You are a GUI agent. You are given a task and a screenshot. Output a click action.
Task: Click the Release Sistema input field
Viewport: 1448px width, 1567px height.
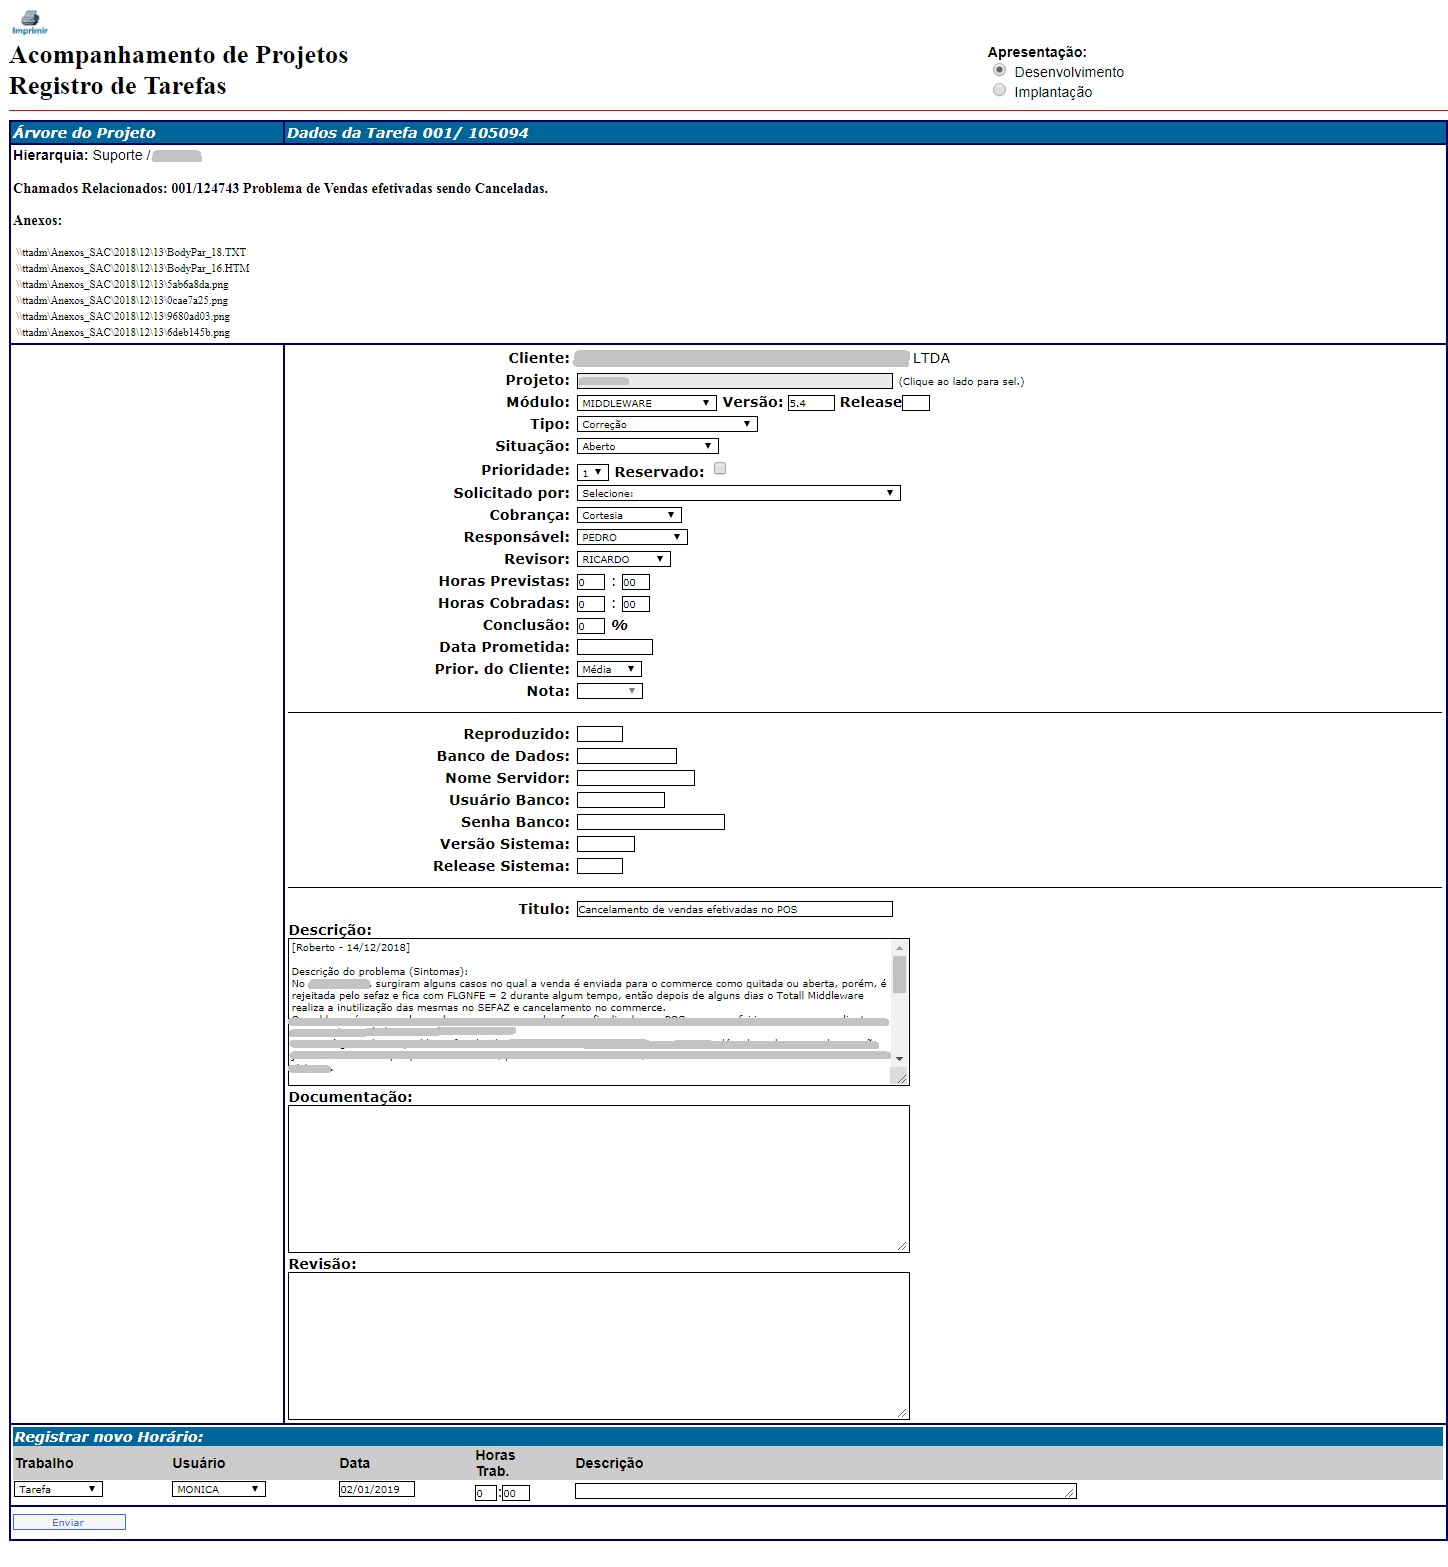click(599, 866)
